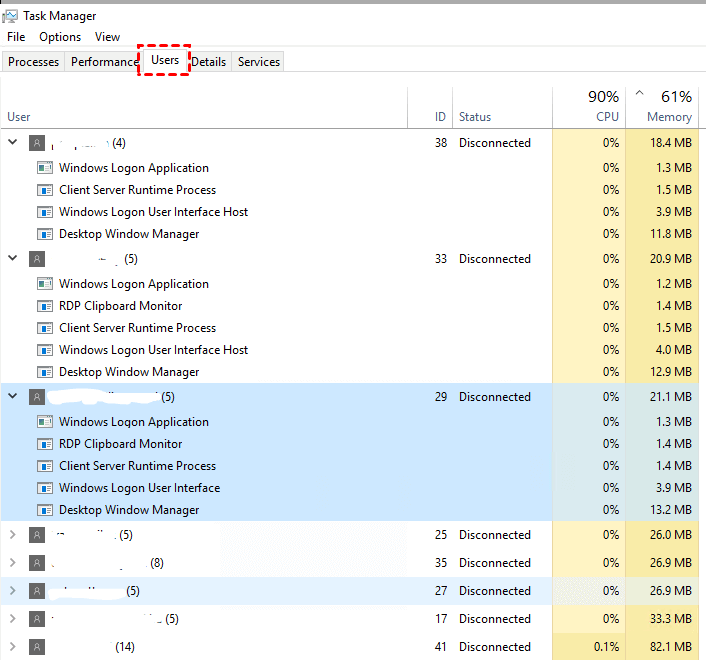Expand the user session with ID 17

pyautogui.click(x=13, y=619)
